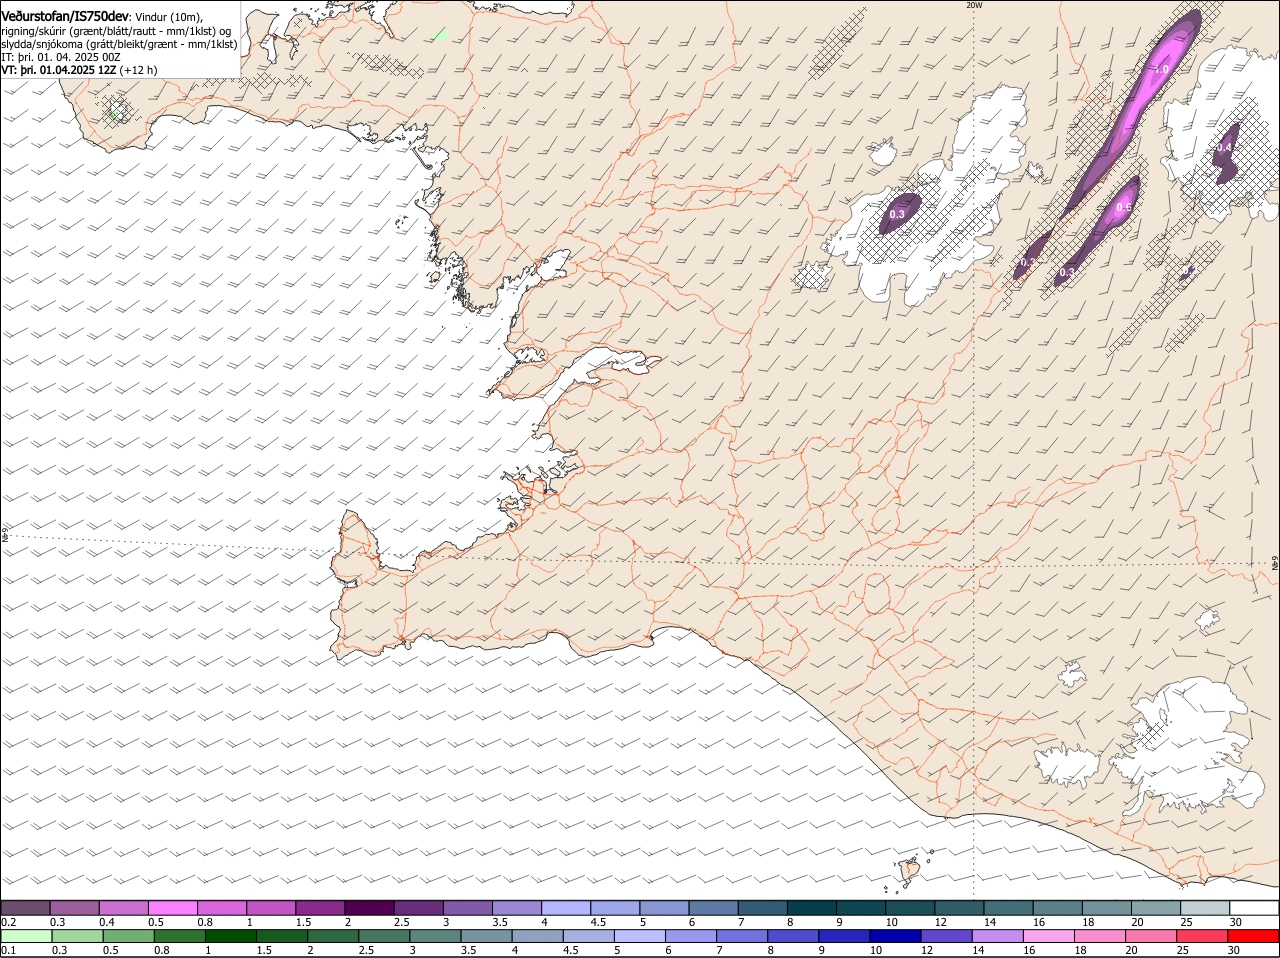Screen dimensions: 1280x958
Task: Click the 1.0 precipitation label on the map
Action: 1162,70
